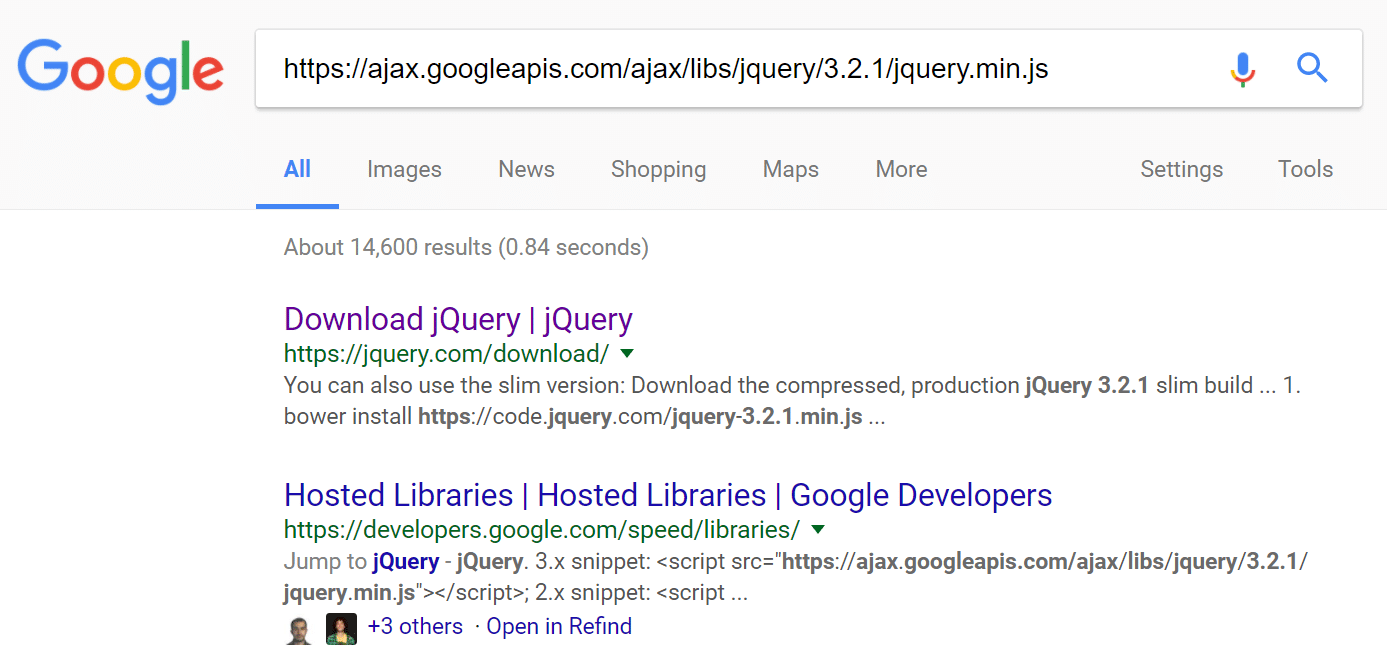Switch to the Maps tab
1387x663 pixels.
pos(790,169)
